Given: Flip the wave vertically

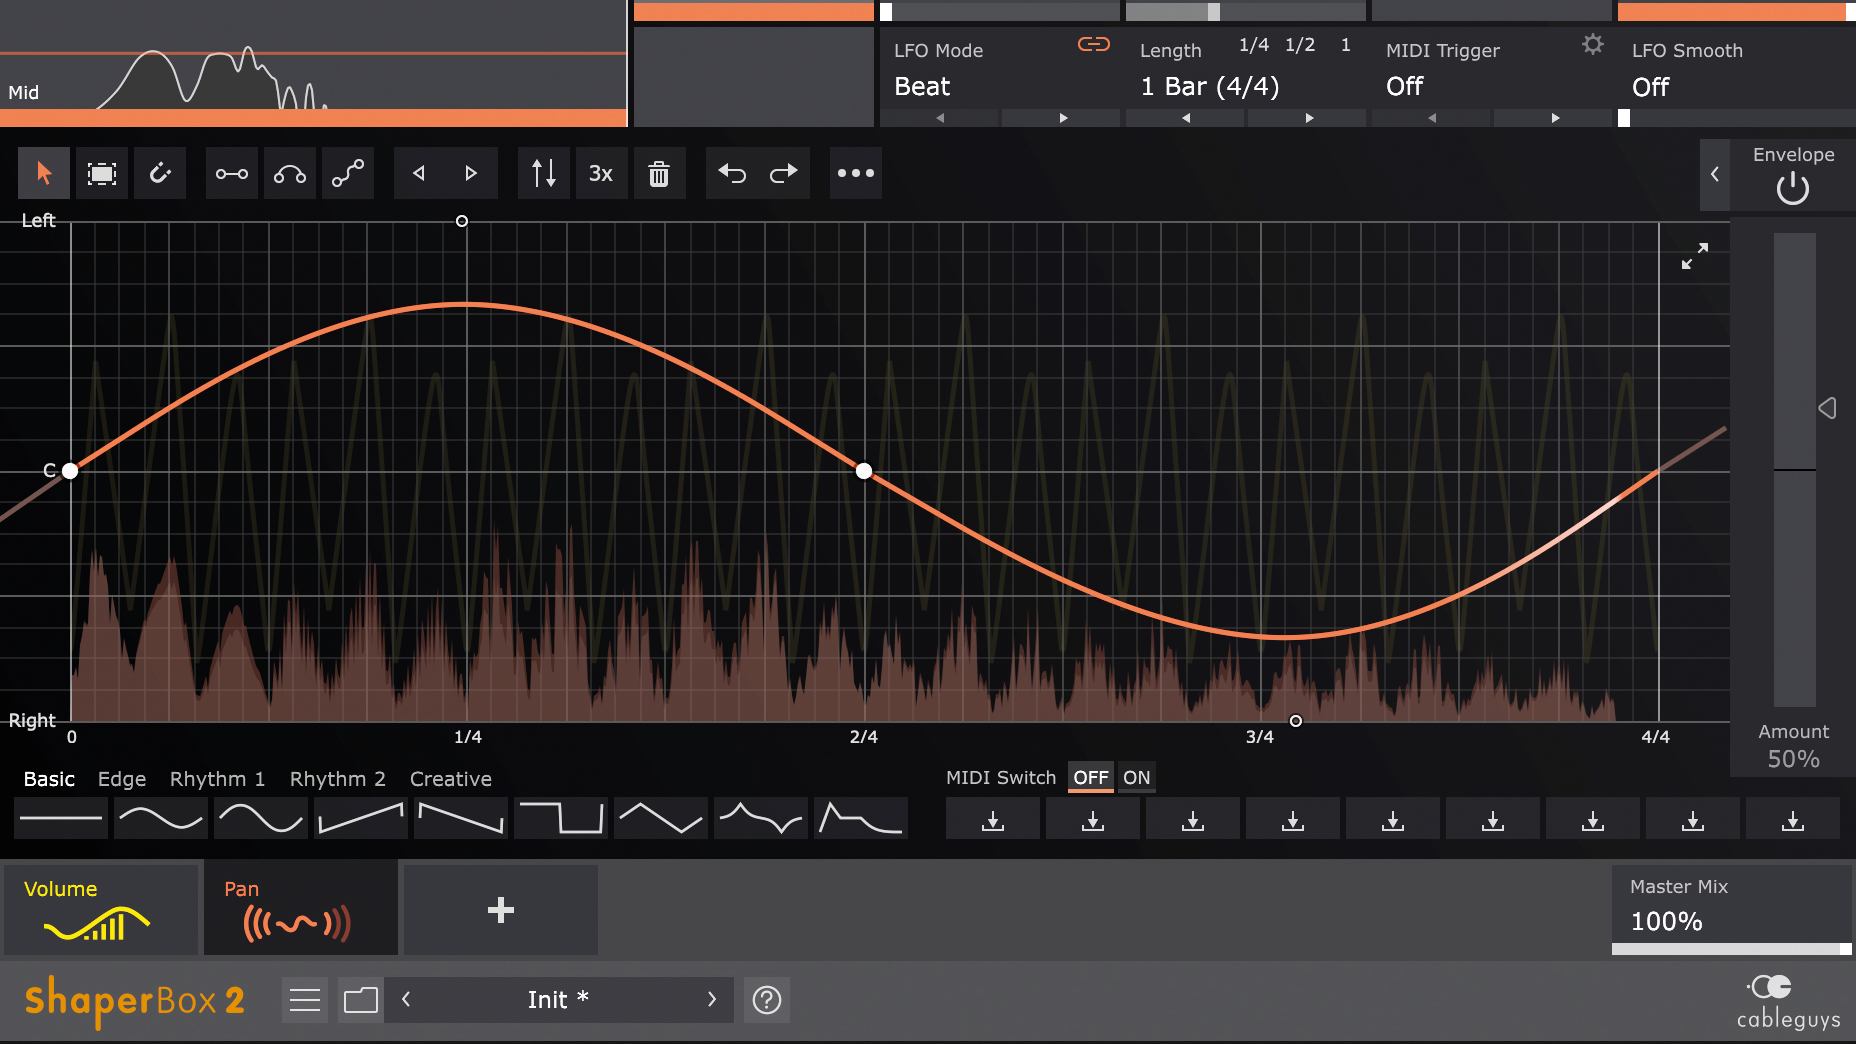Looking at the screenshot, I should click(x=544, y=173).
